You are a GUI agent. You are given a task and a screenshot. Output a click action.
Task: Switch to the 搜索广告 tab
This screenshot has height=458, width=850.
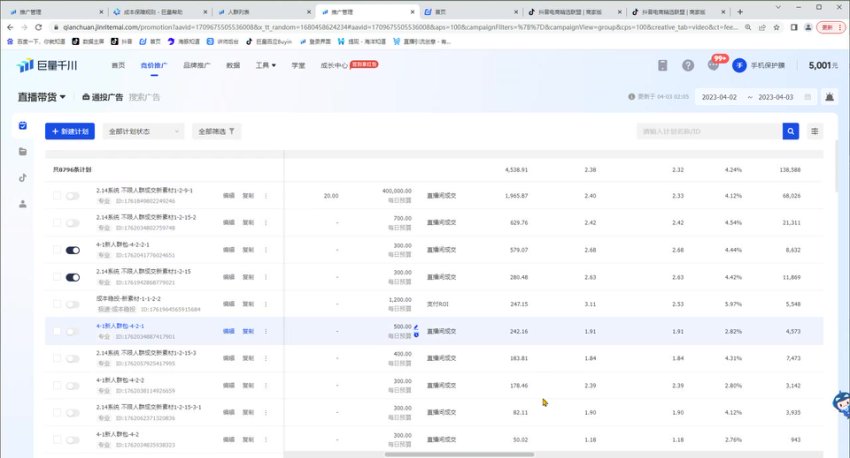pos(144,97)
